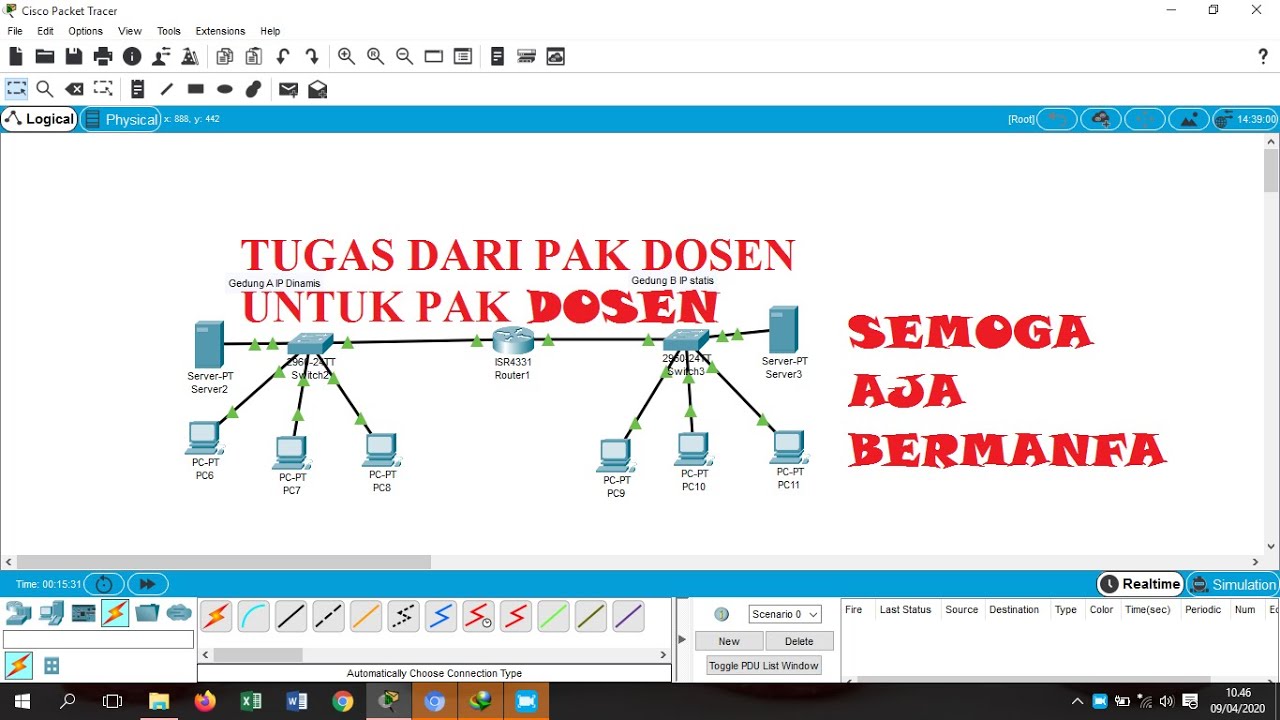Choose End Devices category
The image size is (1280, 720).
51,613
